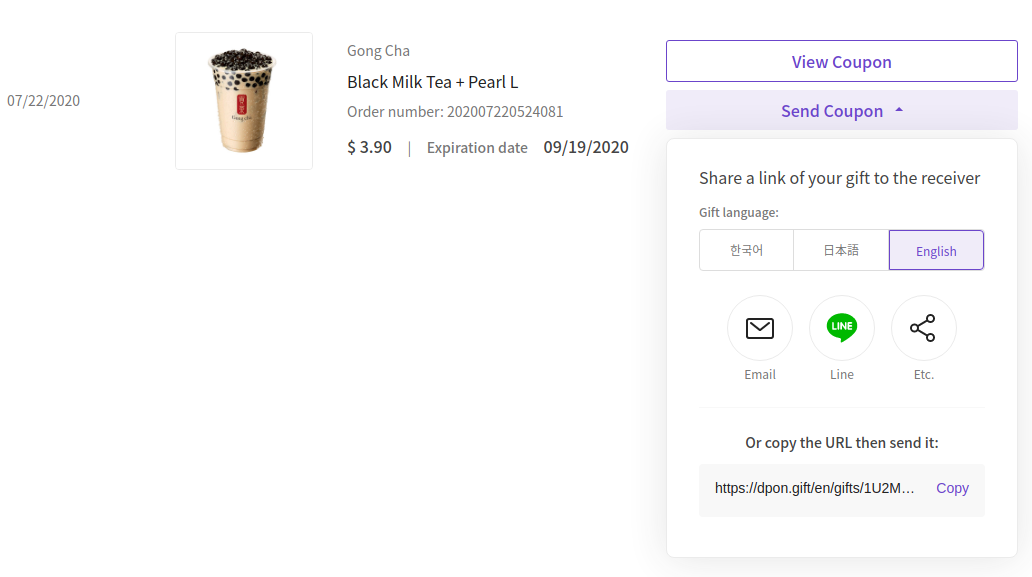
Task: Click the Etc. label below the share icon
Action: coord(923,374)
